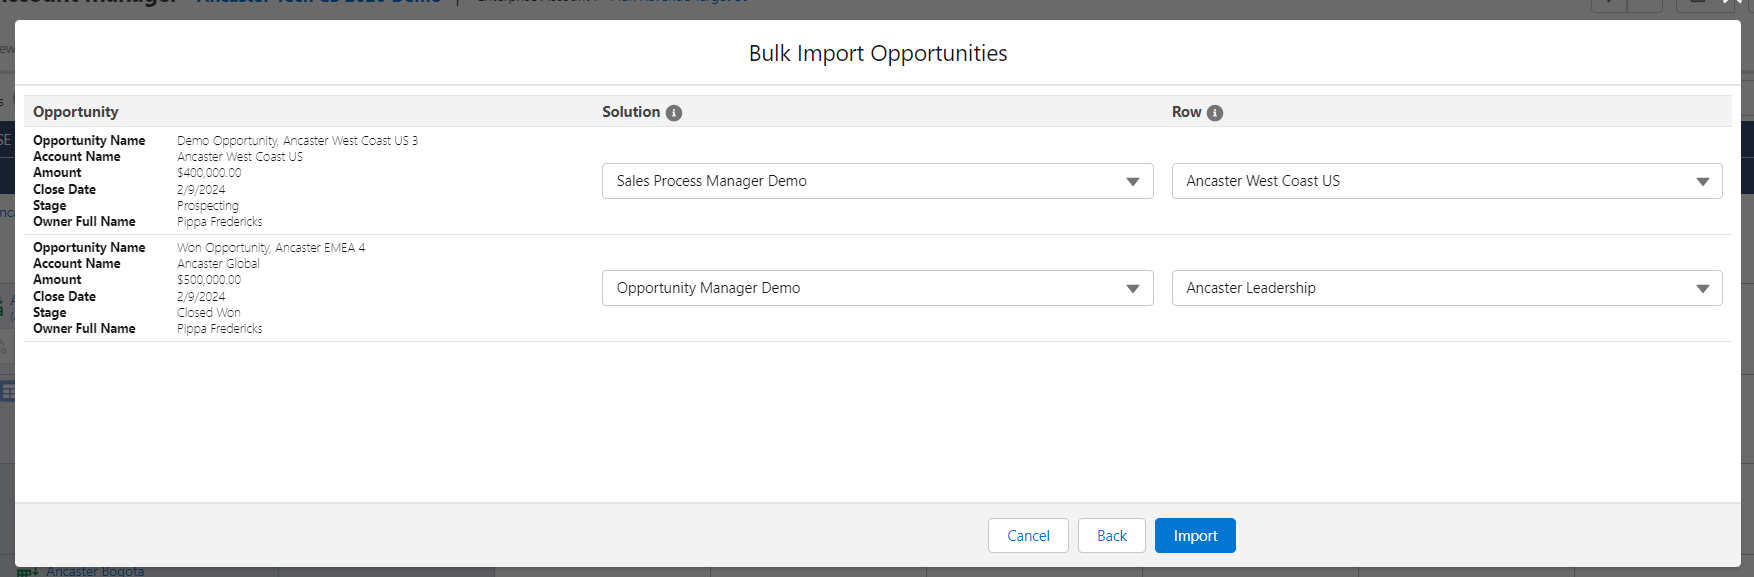Click the Bulk Import Opportunities dialog title
1754x577 pixels.
click(x=877, y=53)
